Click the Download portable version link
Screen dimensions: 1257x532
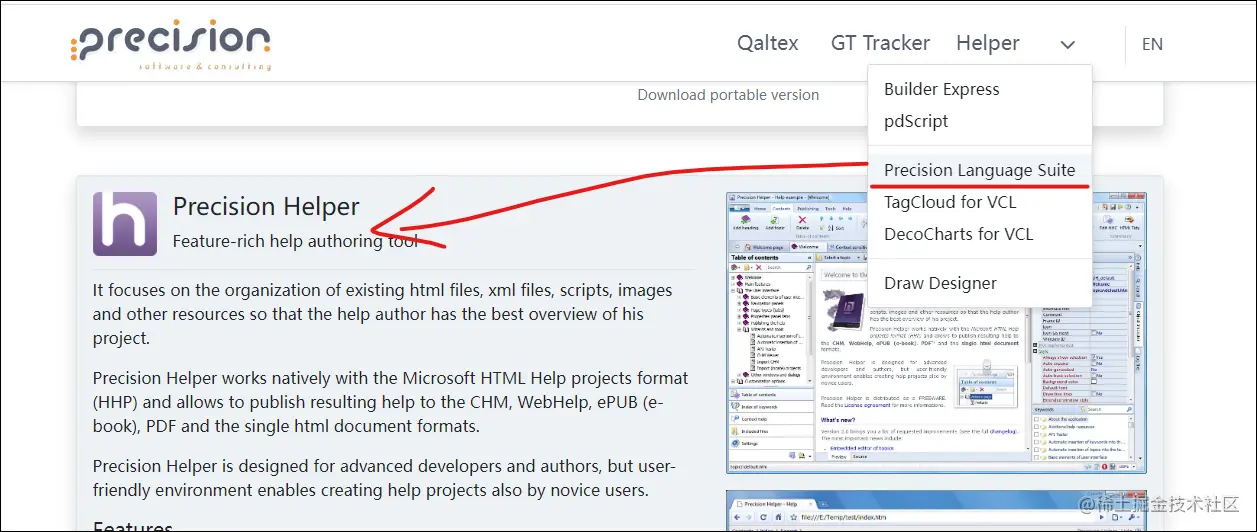(x=728, y=95)
